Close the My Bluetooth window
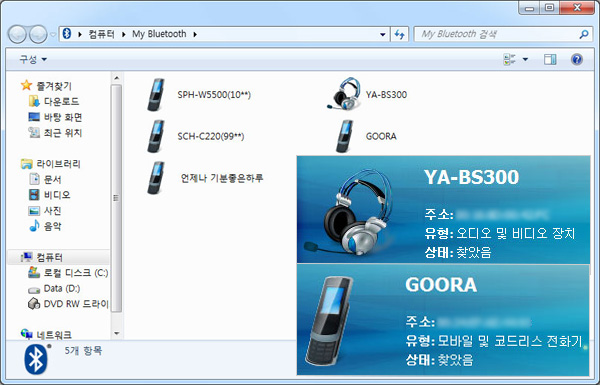600x385 pixels. click(x=577, y=8)
